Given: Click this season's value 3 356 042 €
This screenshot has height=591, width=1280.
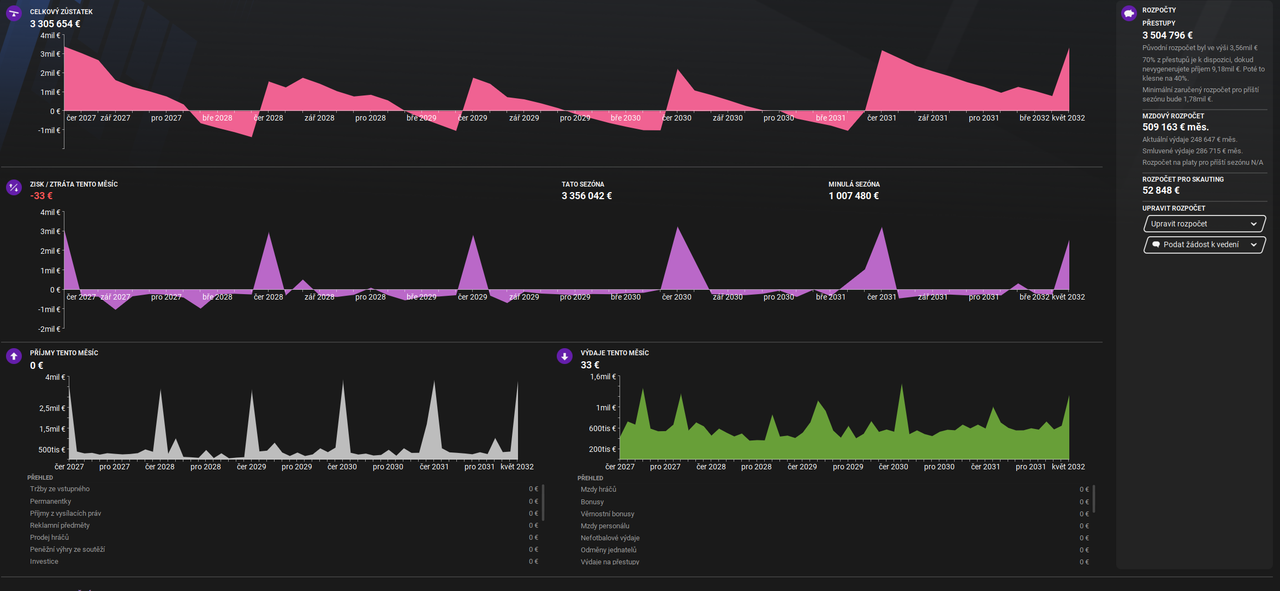Looking at the screenshot, I should point(587,196).
